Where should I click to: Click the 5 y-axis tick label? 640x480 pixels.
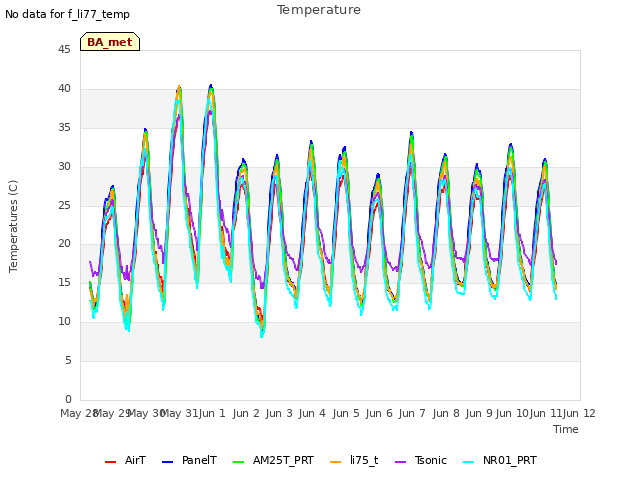(x=68, y=360)
